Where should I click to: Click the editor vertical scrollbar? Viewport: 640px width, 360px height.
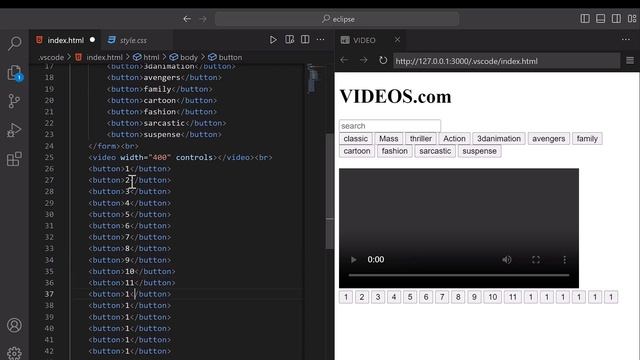tap(329, 191)
